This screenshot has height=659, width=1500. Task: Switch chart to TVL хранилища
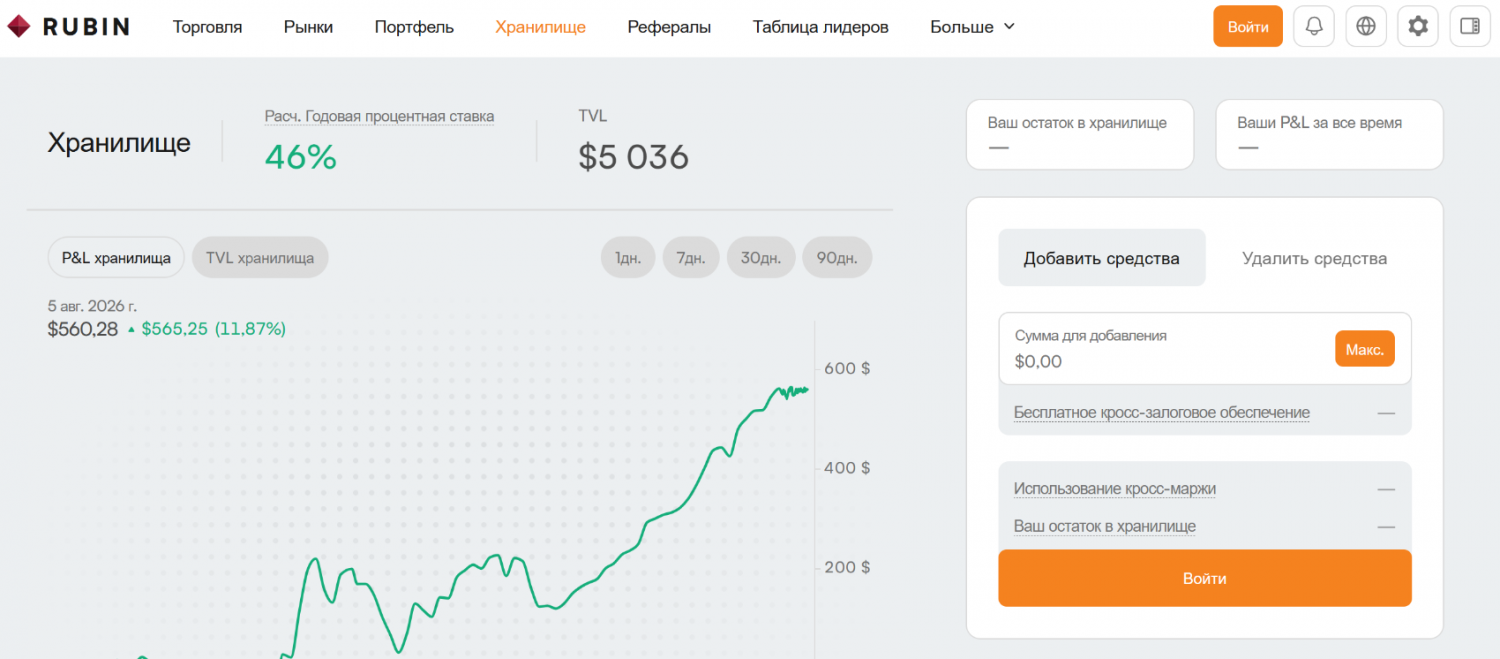[260, 257]
